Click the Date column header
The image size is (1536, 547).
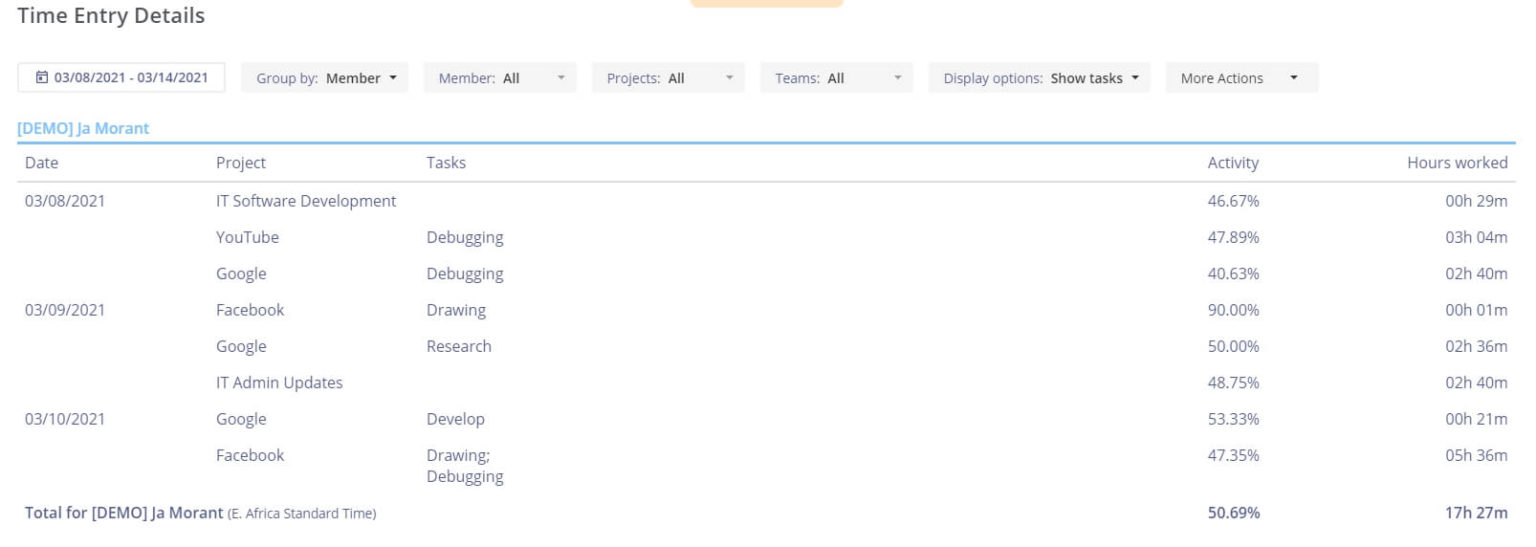[x=42, y=163]
